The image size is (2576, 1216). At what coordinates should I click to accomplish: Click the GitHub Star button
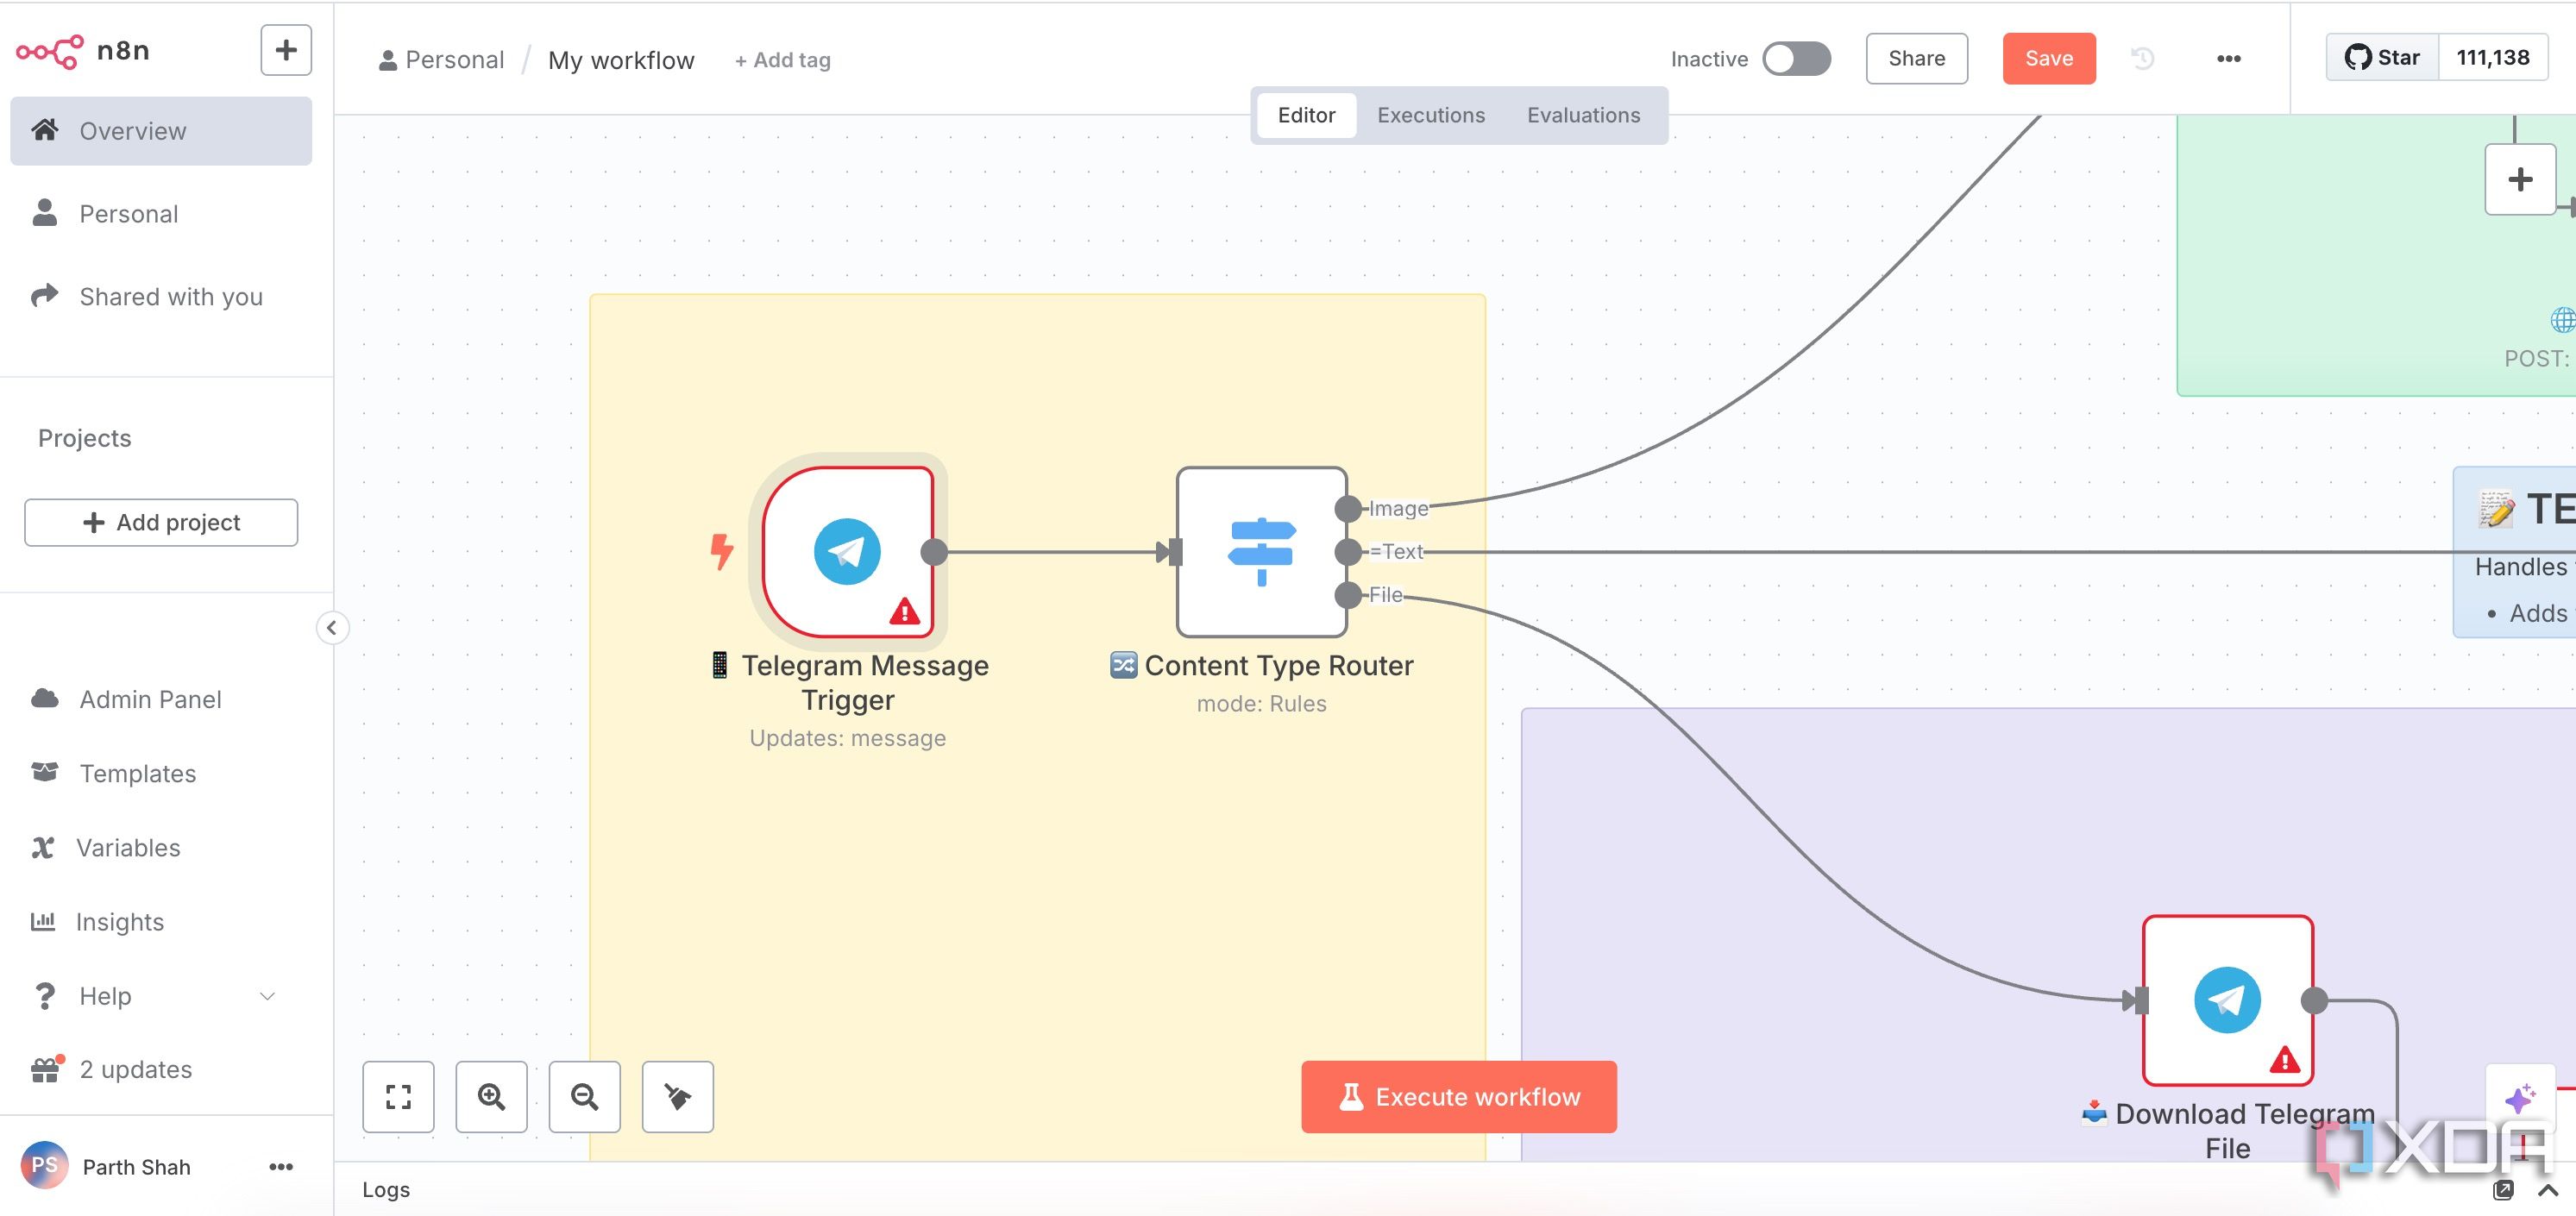[2382, 57]
